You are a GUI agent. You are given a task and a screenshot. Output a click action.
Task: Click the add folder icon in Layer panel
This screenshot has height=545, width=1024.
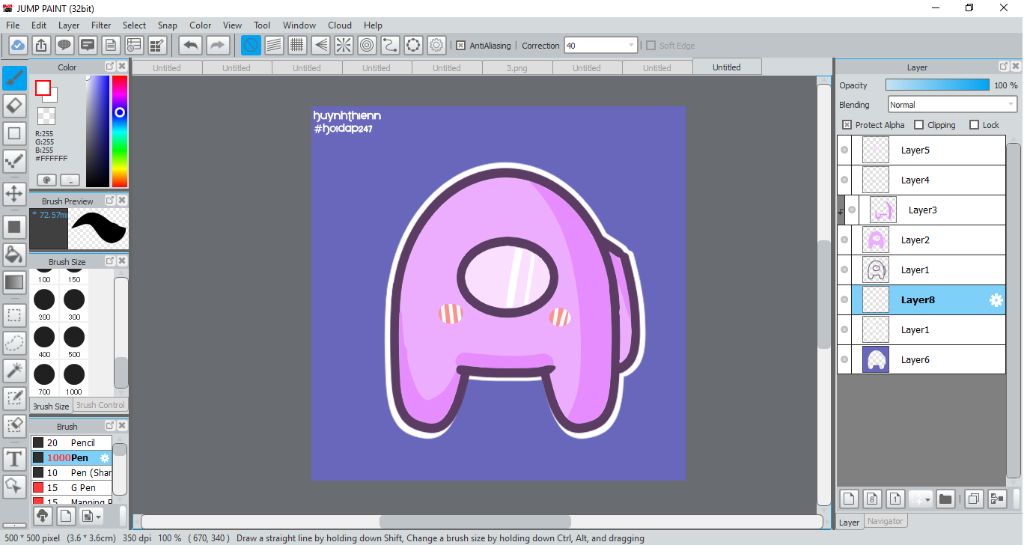pos(944,499)
